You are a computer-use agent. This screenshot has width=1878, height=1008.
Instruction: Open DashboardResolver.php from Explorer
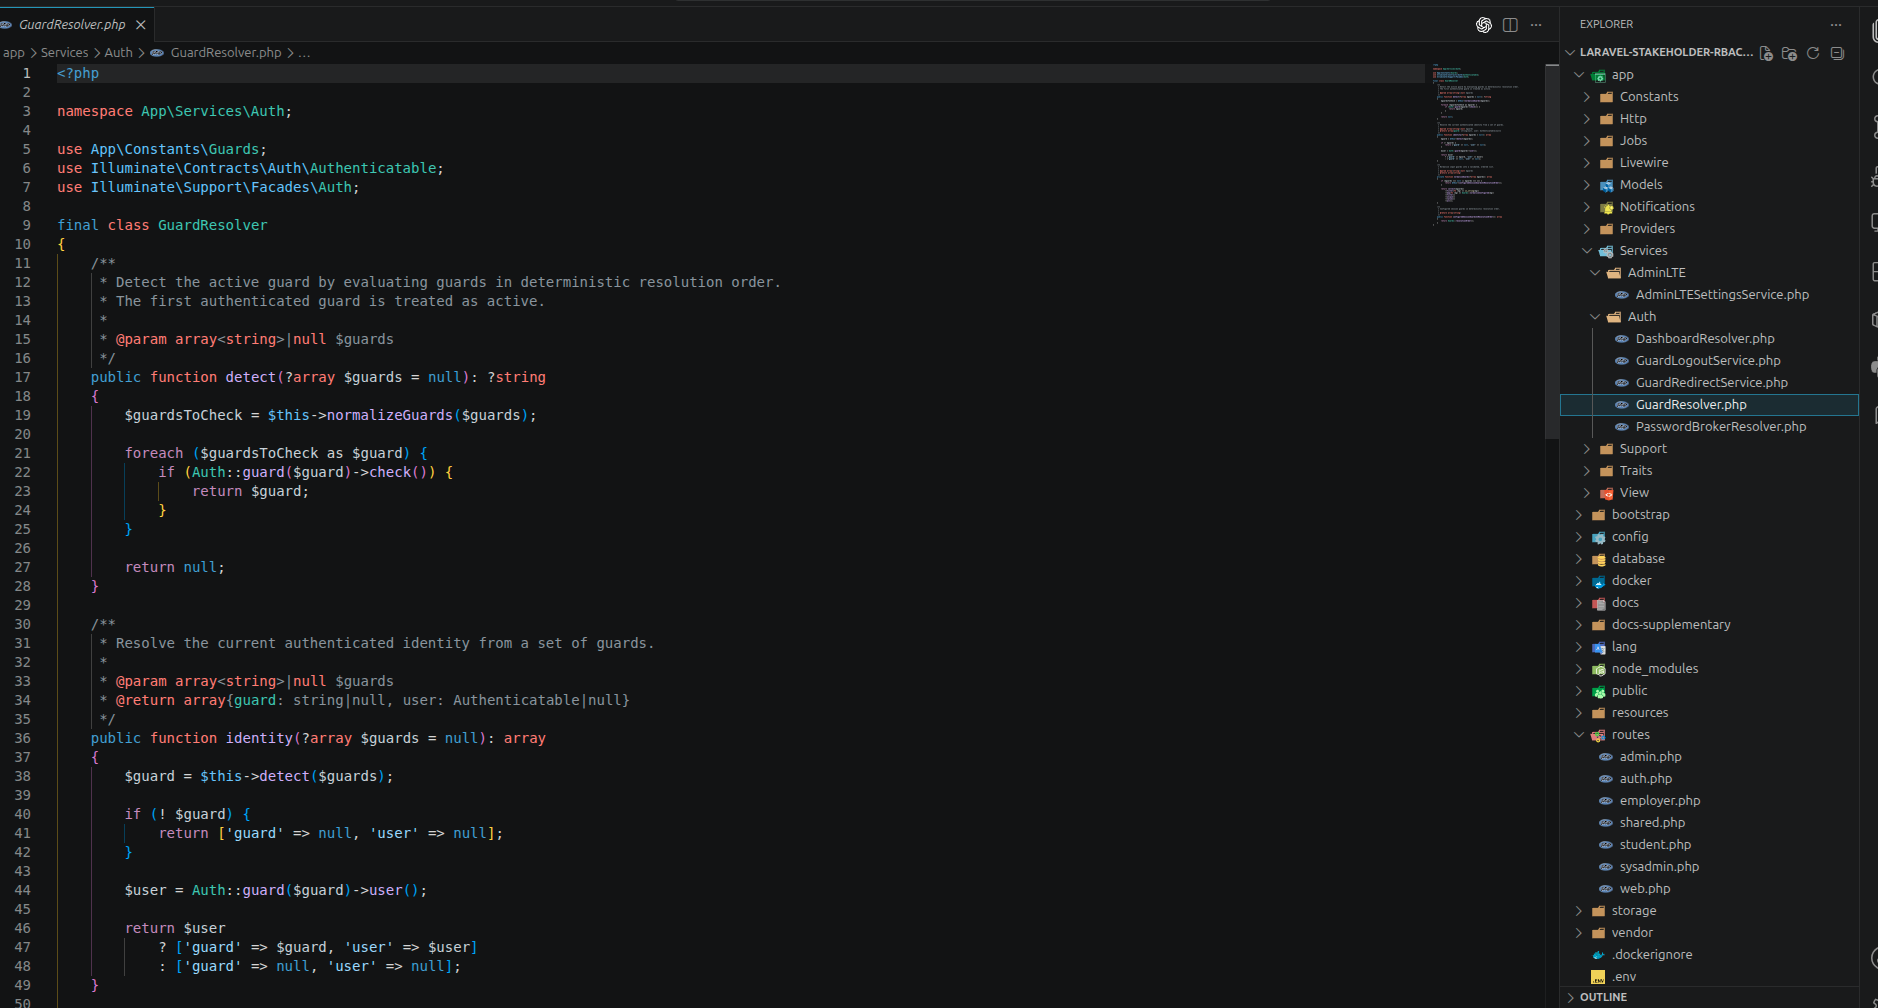(1705, 339)
